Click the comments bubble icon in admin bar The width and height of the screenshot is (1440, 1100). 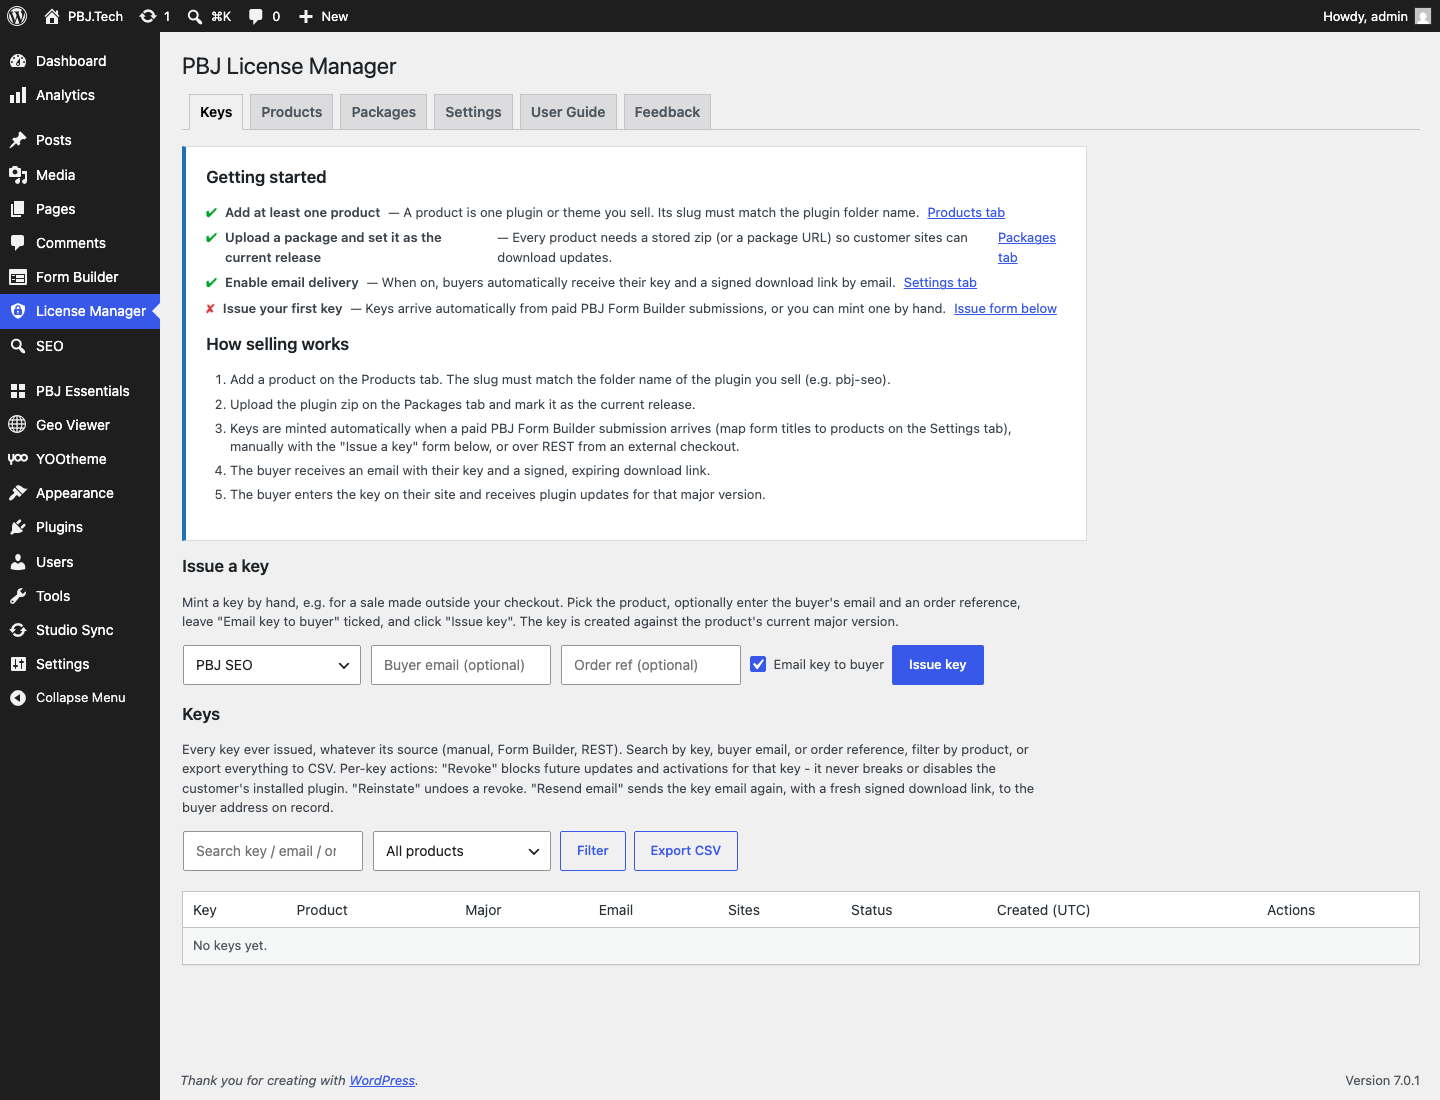[x=256, y=16]
